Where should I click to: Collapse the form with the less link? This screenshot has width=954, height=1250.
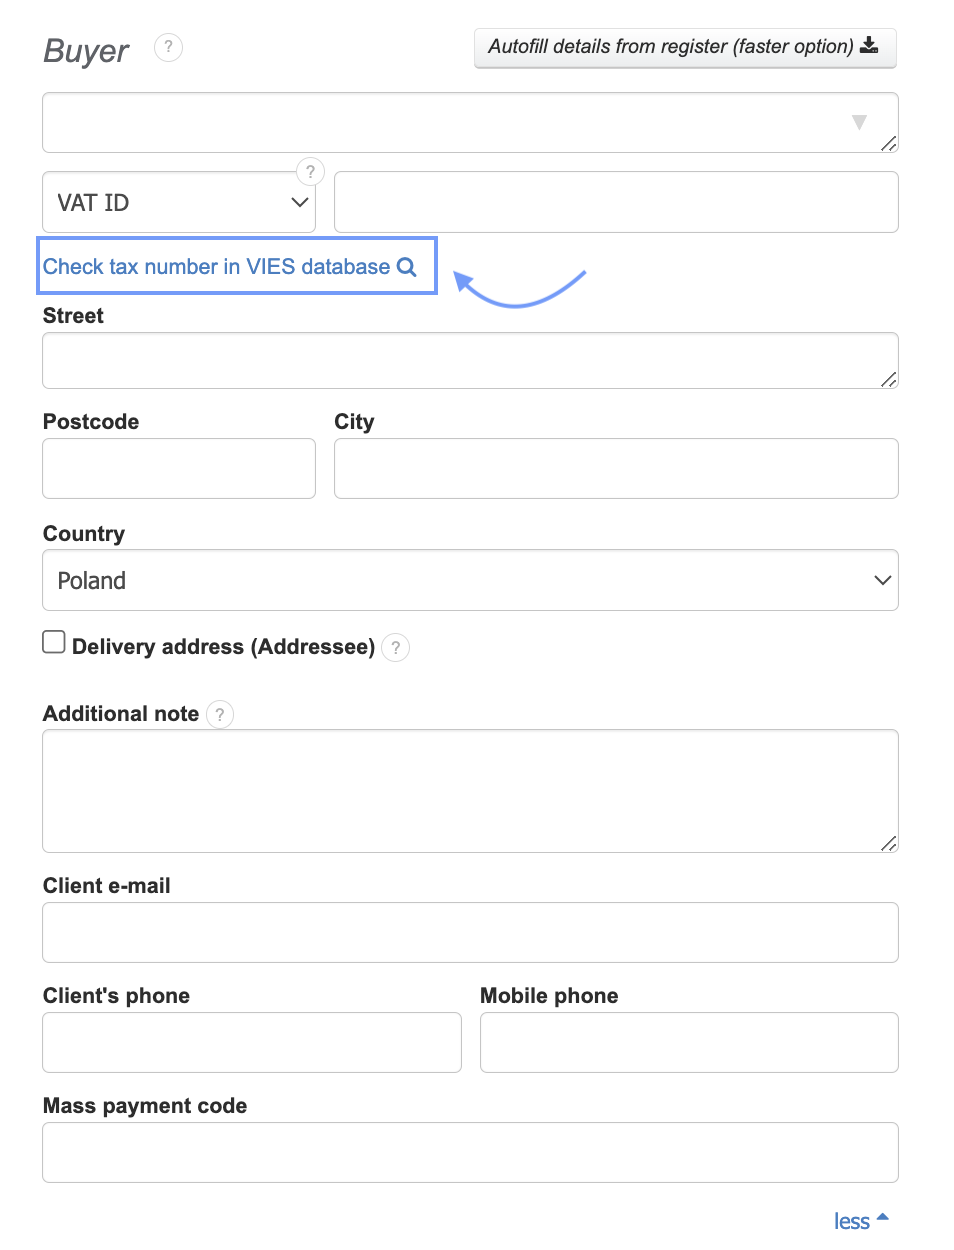click(851, 1221)
